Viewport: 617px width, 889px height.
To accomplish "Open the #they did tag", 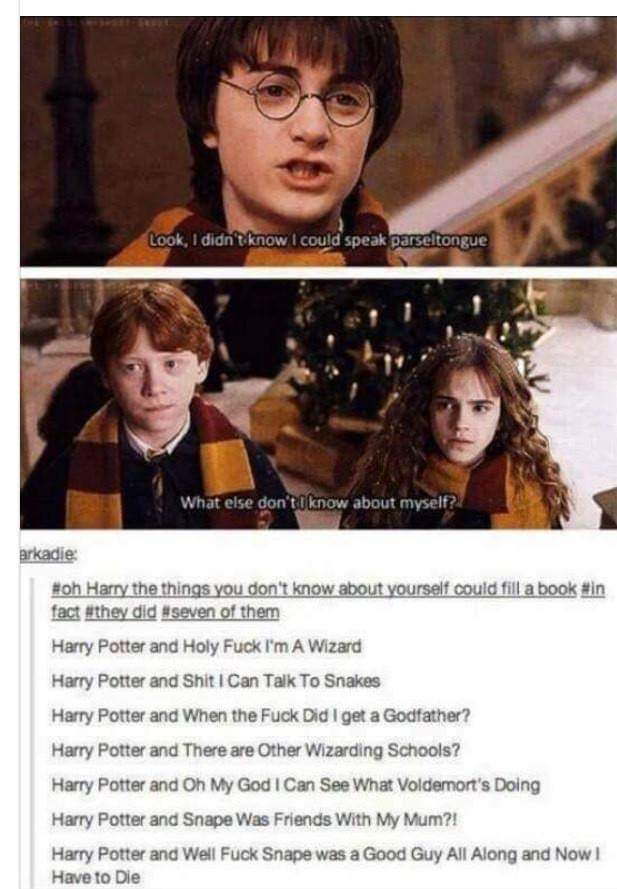I will [x=120, y=612].
